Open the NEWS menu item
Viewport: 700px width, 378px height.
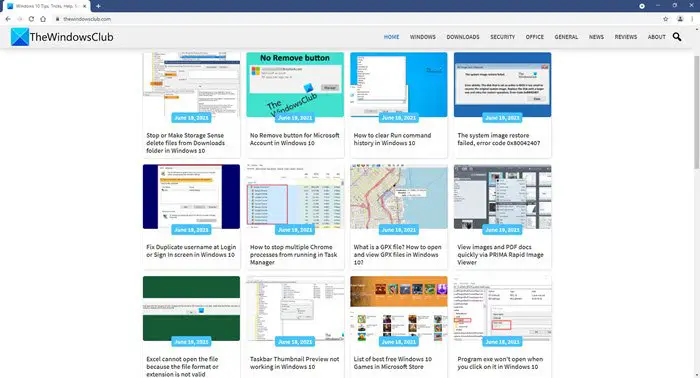point(596,37)
